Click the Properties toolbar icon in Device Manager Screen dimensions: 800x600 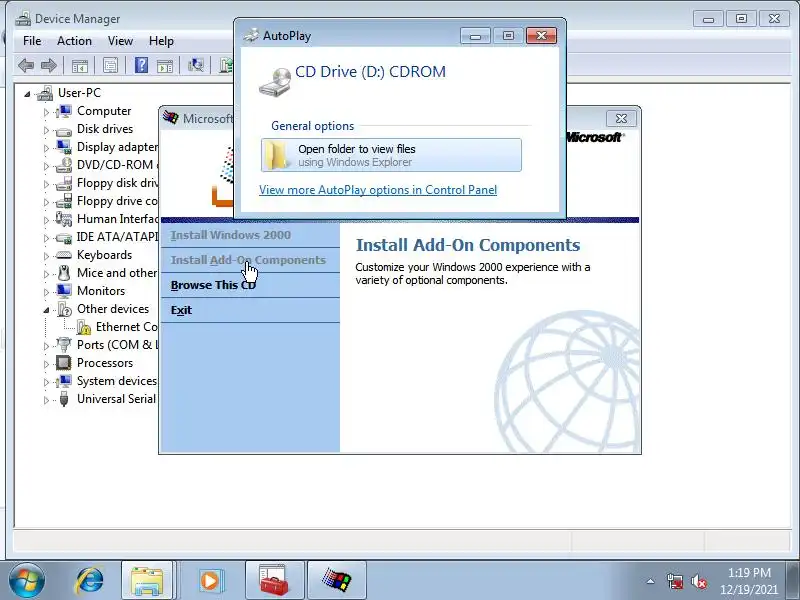[111, 65]
